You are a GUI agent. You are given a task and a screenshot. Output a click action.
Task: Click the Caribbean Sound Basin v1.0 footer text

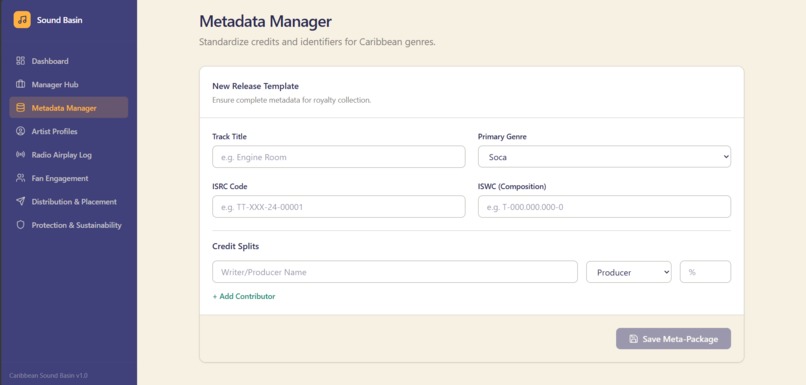coord(48,376)
